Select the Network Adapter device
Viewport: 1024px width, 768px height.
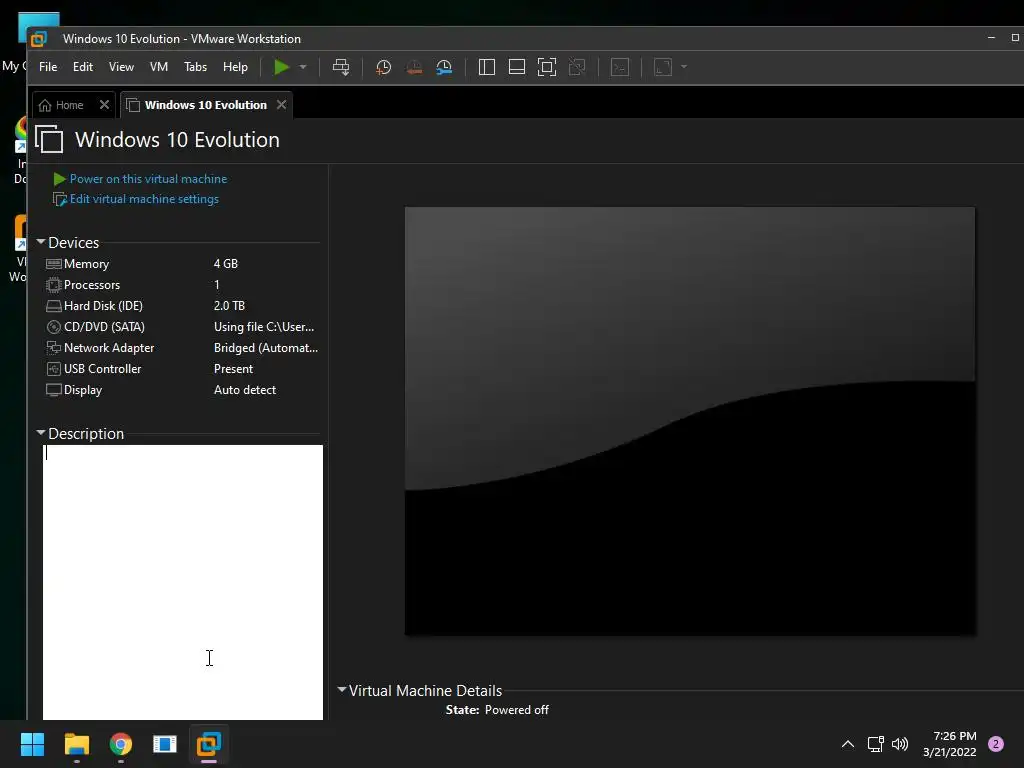click(x=182, y=348)
